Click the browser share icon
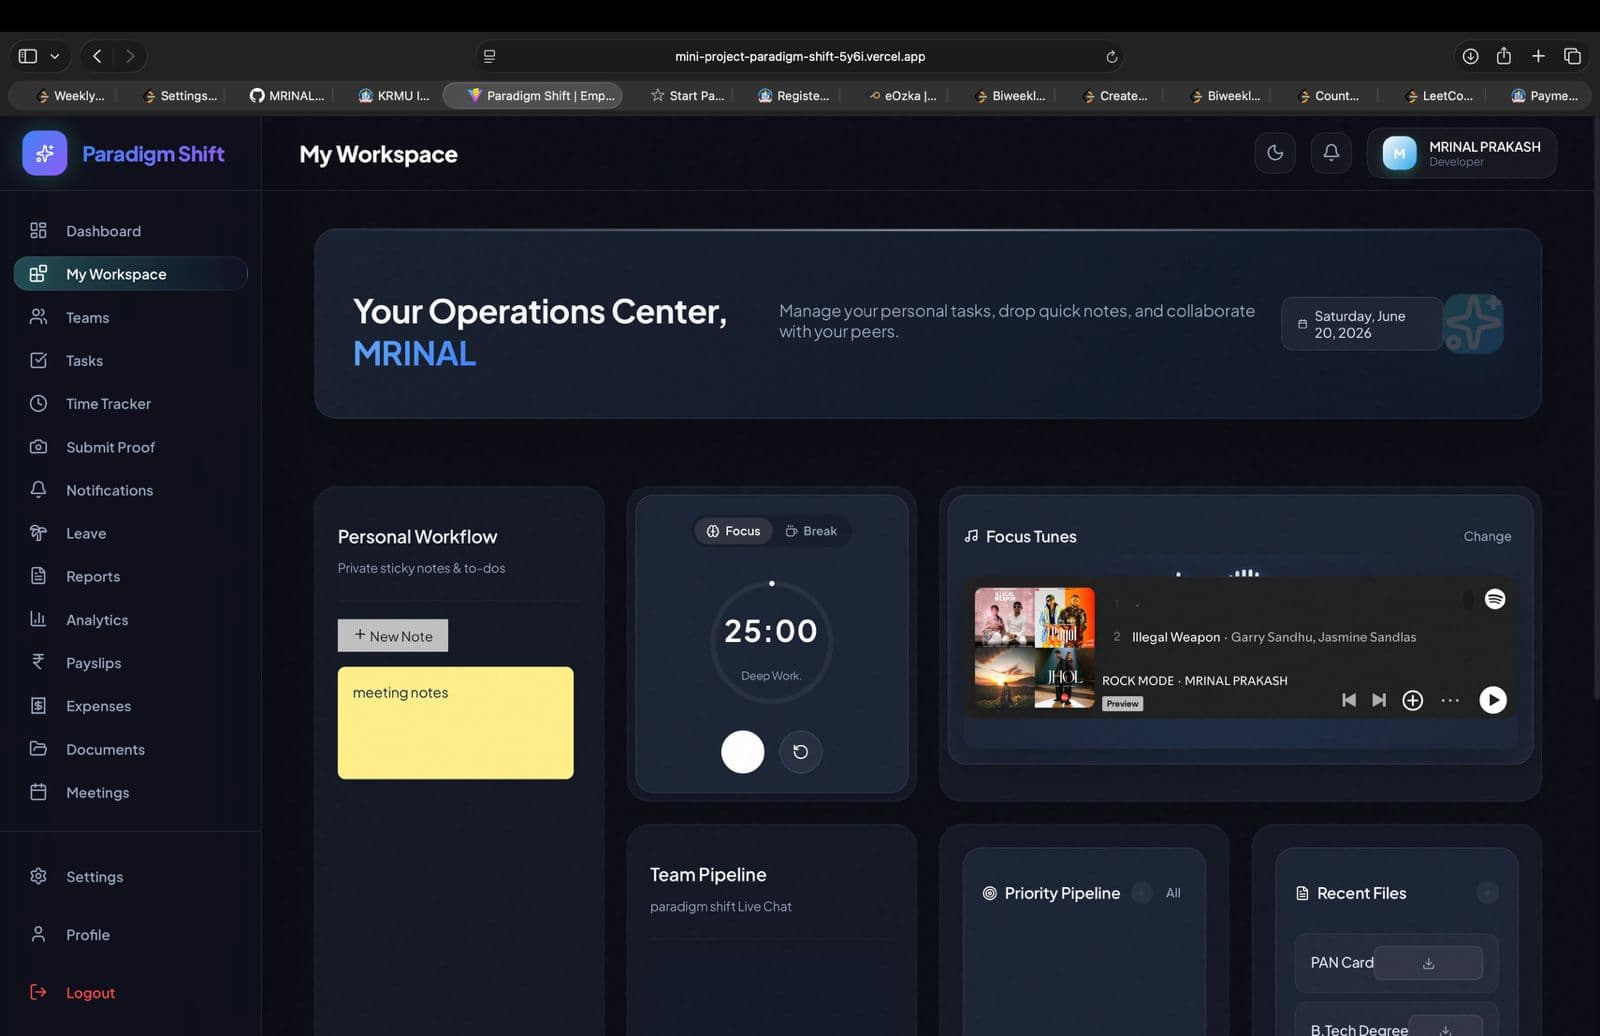This screenshot has height=1036, width=1600. click(x=1504, y=56)
